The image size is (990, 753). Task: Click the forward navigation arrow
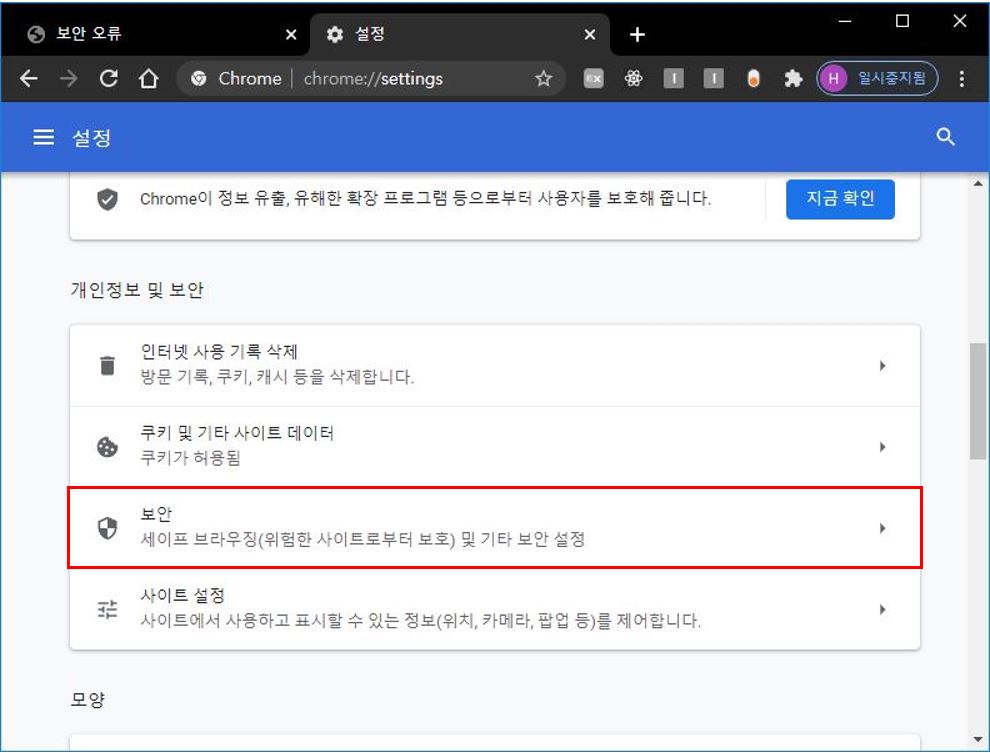pyautogui.click(x=68, y=79)
